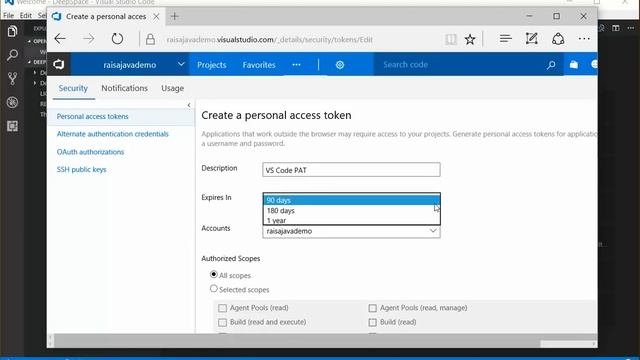Image resolution: width=640 pixels, height=360 pixels.
Task: Open the navigation bar overflow ellipsis menu
Action: (x=296, y=64)
